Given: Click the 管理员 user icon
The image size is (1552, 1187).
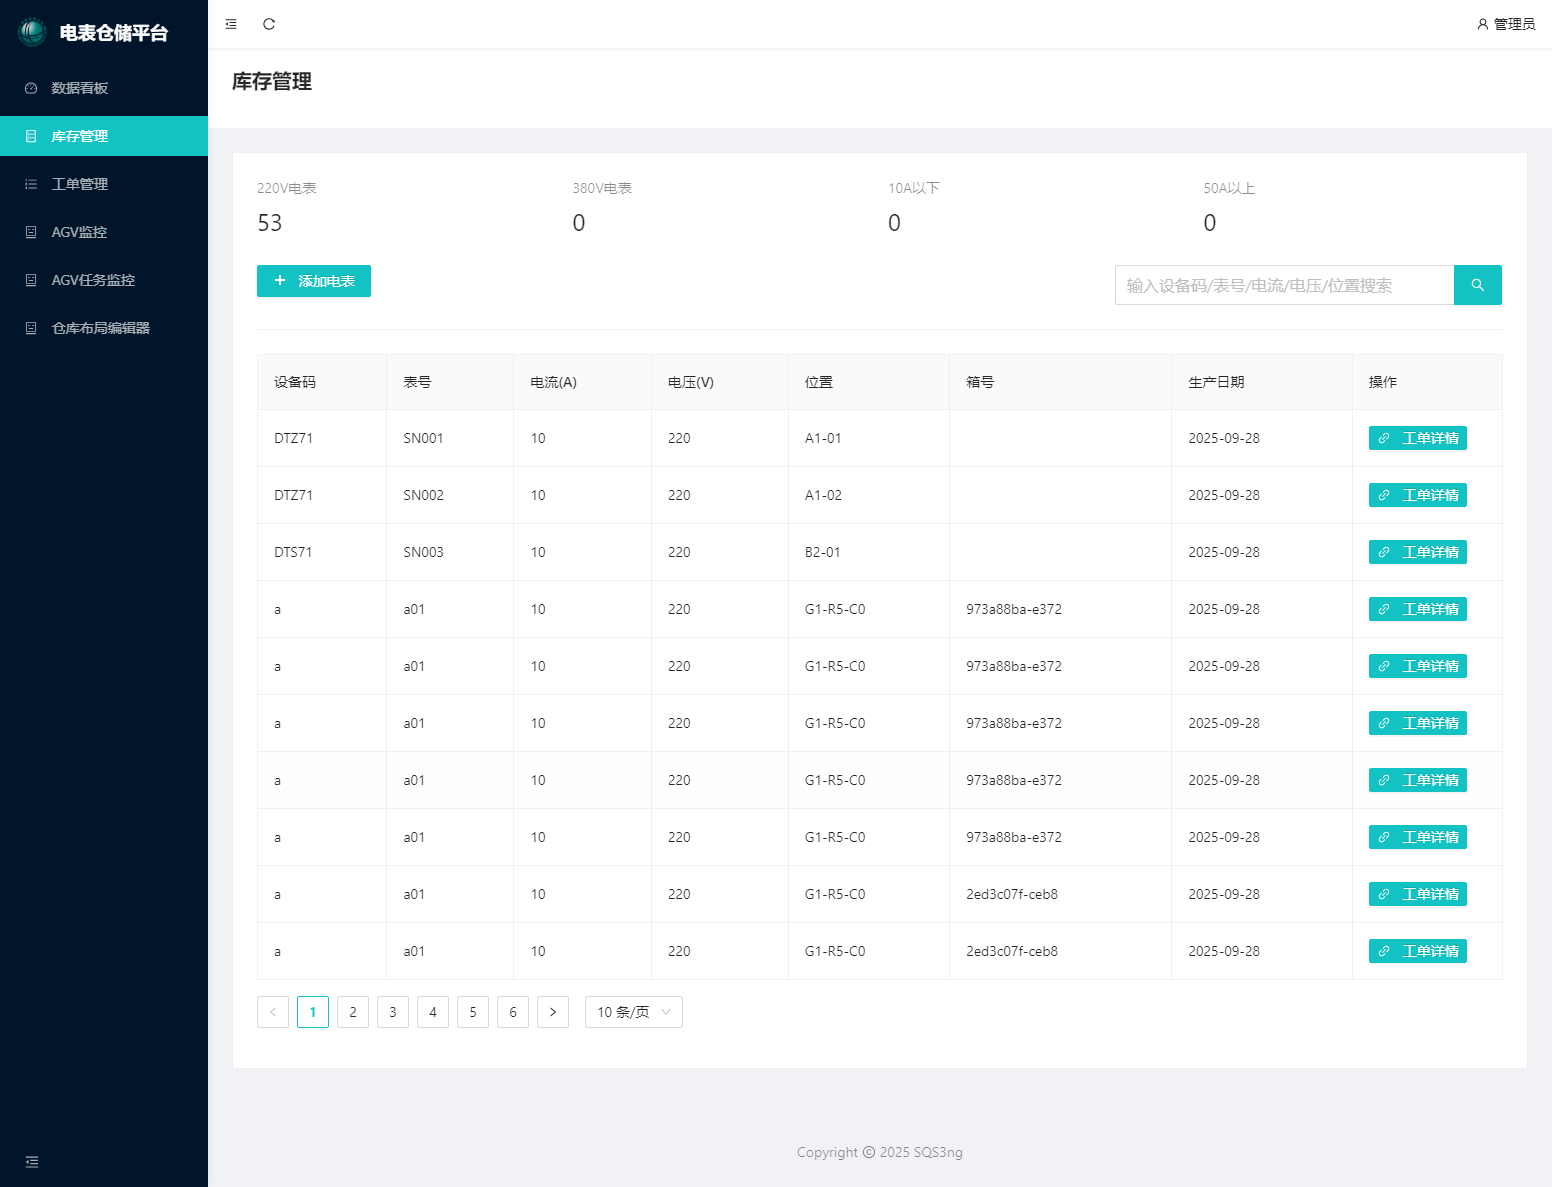Looking at the screenshot, I should coord(1482,24).
